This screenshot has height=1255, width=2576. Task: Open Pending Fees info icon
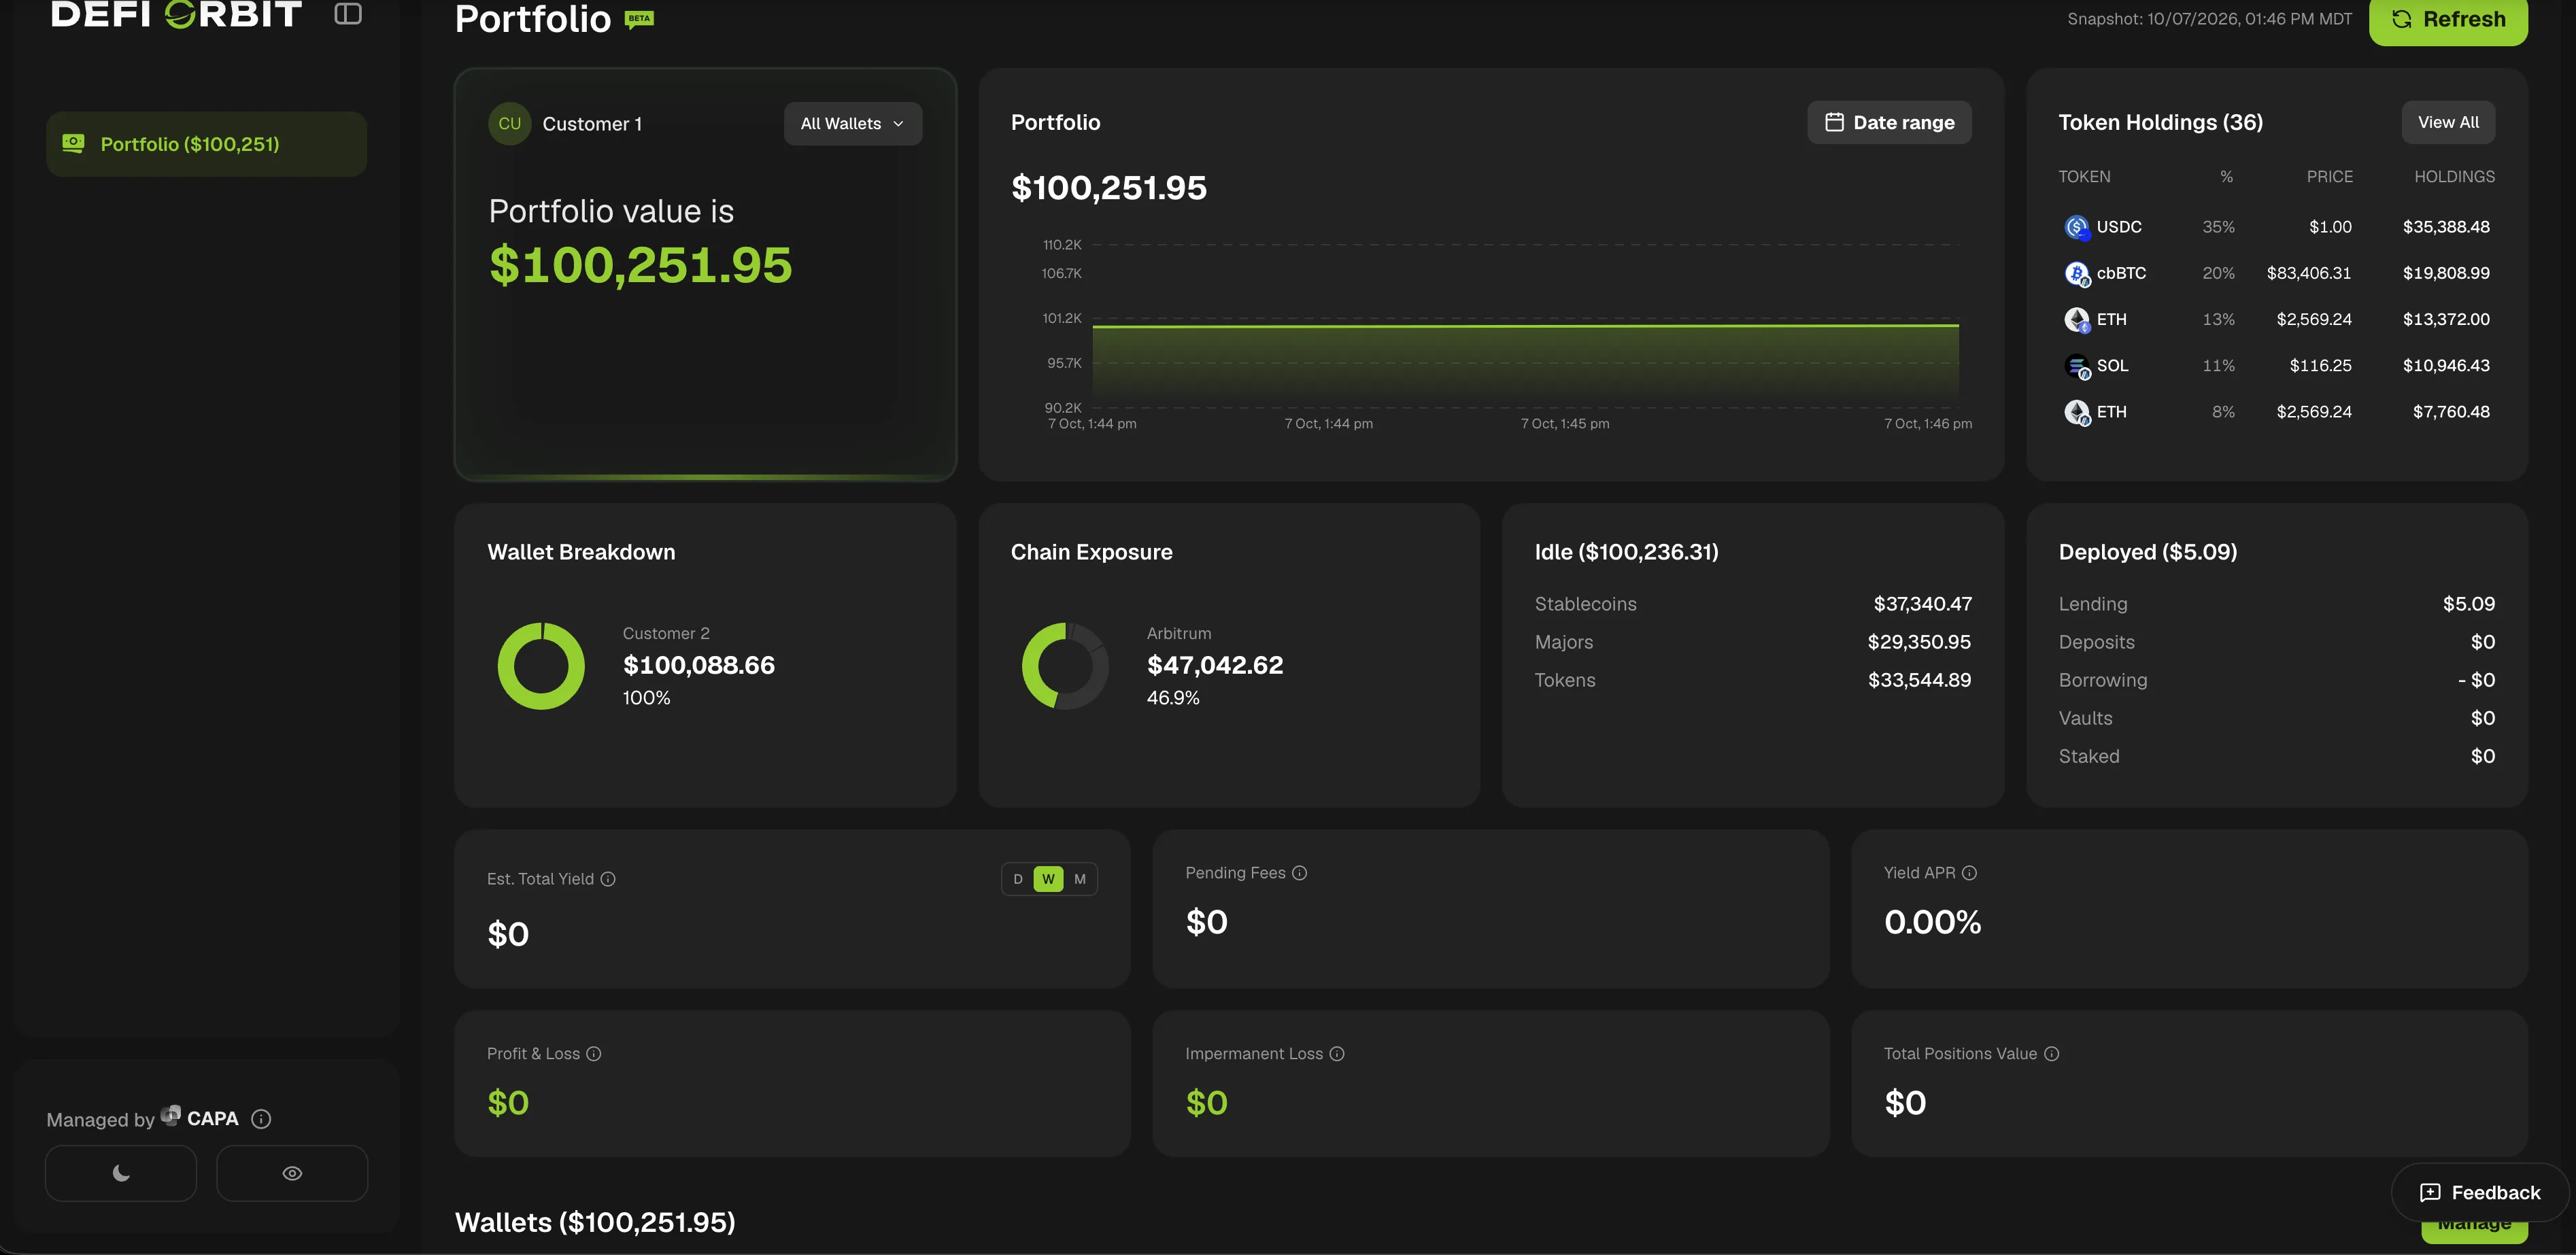1299,873
